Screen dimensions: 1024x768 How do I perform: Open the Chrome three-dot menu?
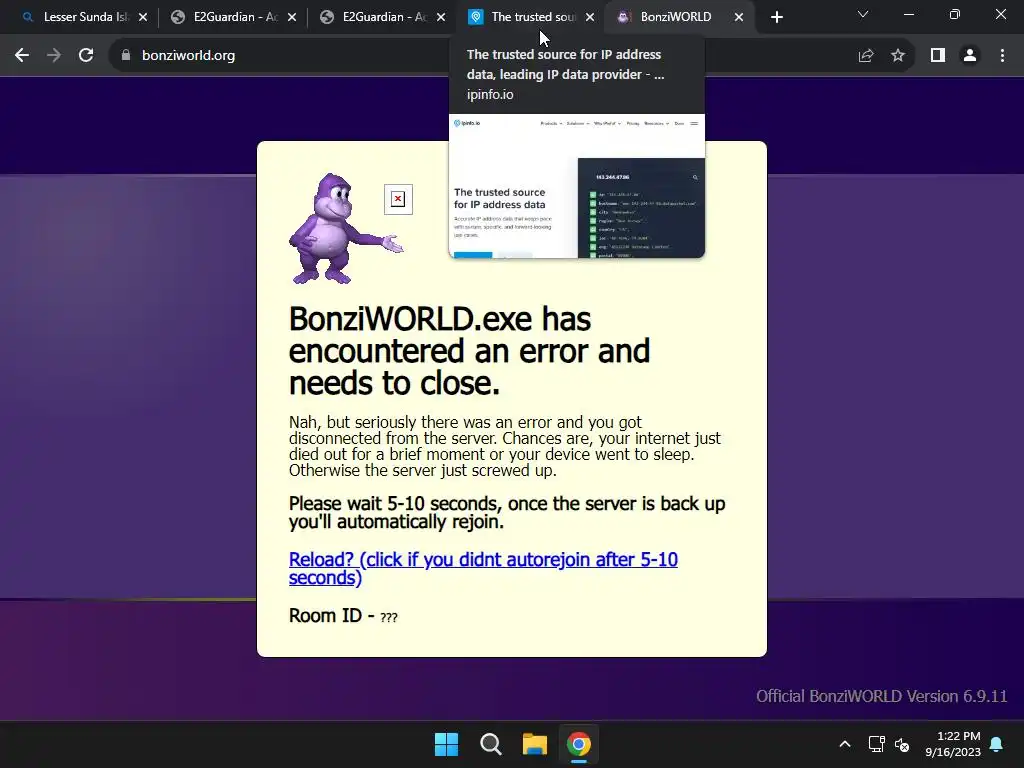click(1002, 56)
